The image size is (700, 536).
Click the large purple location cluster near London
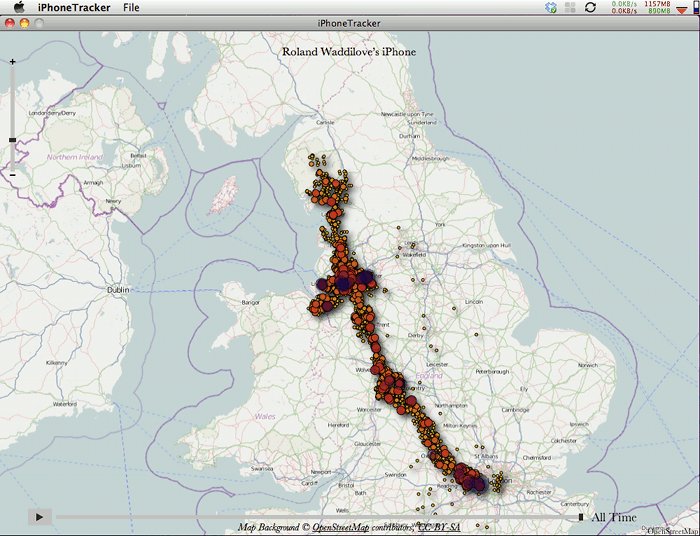pyautogui.click(x=468, y=478)
